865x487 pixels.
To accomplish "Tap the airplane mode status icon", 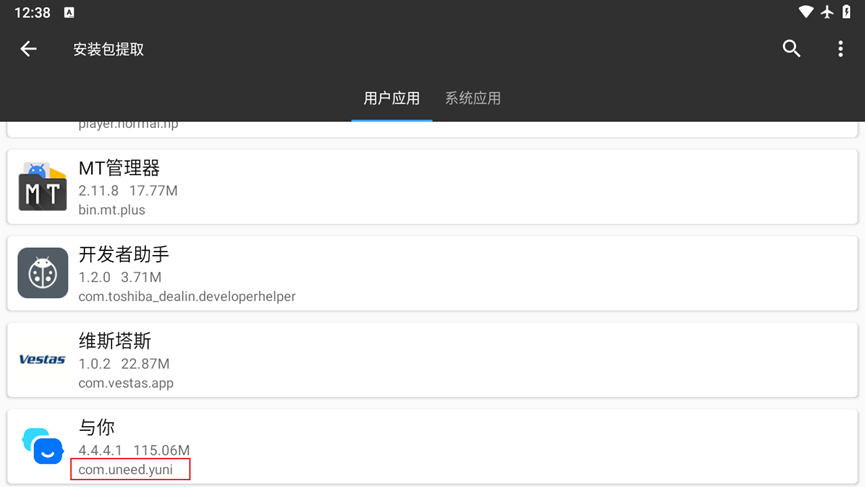I will tap(827, 12).
